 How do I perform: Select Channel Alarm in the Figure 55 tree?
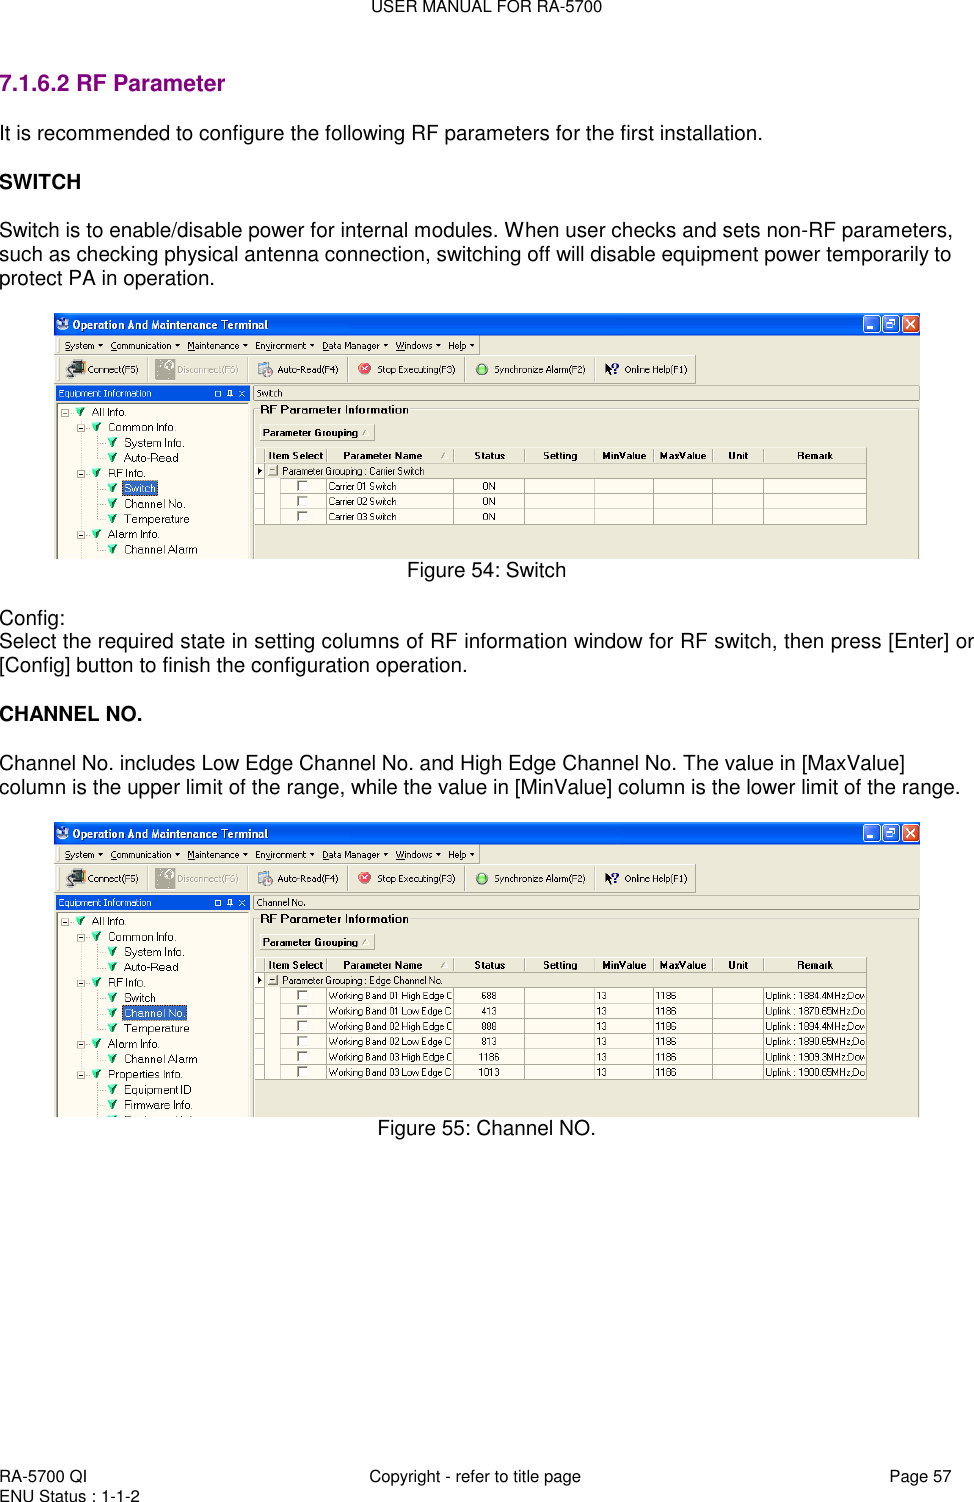pyautogui.click(x=160, y=1059)
